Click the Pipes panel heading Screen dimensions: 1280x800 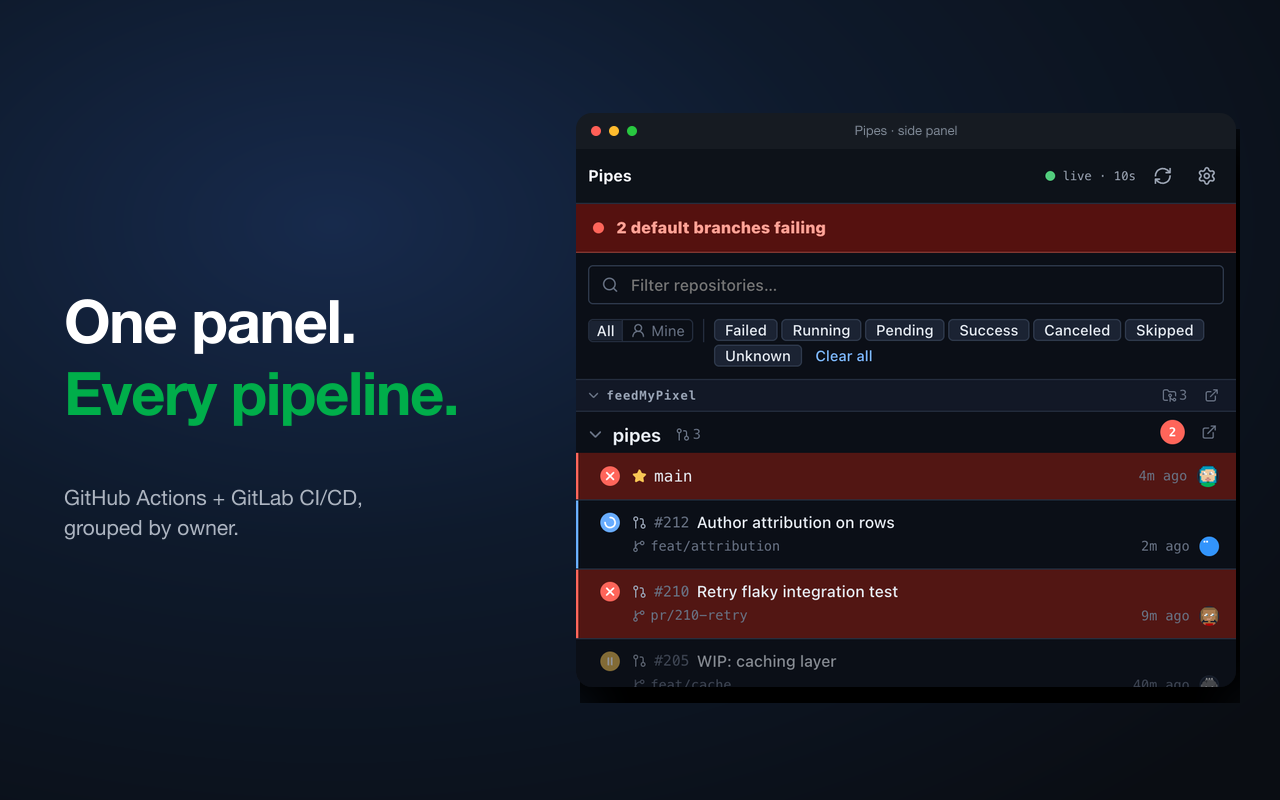[610, 176]
